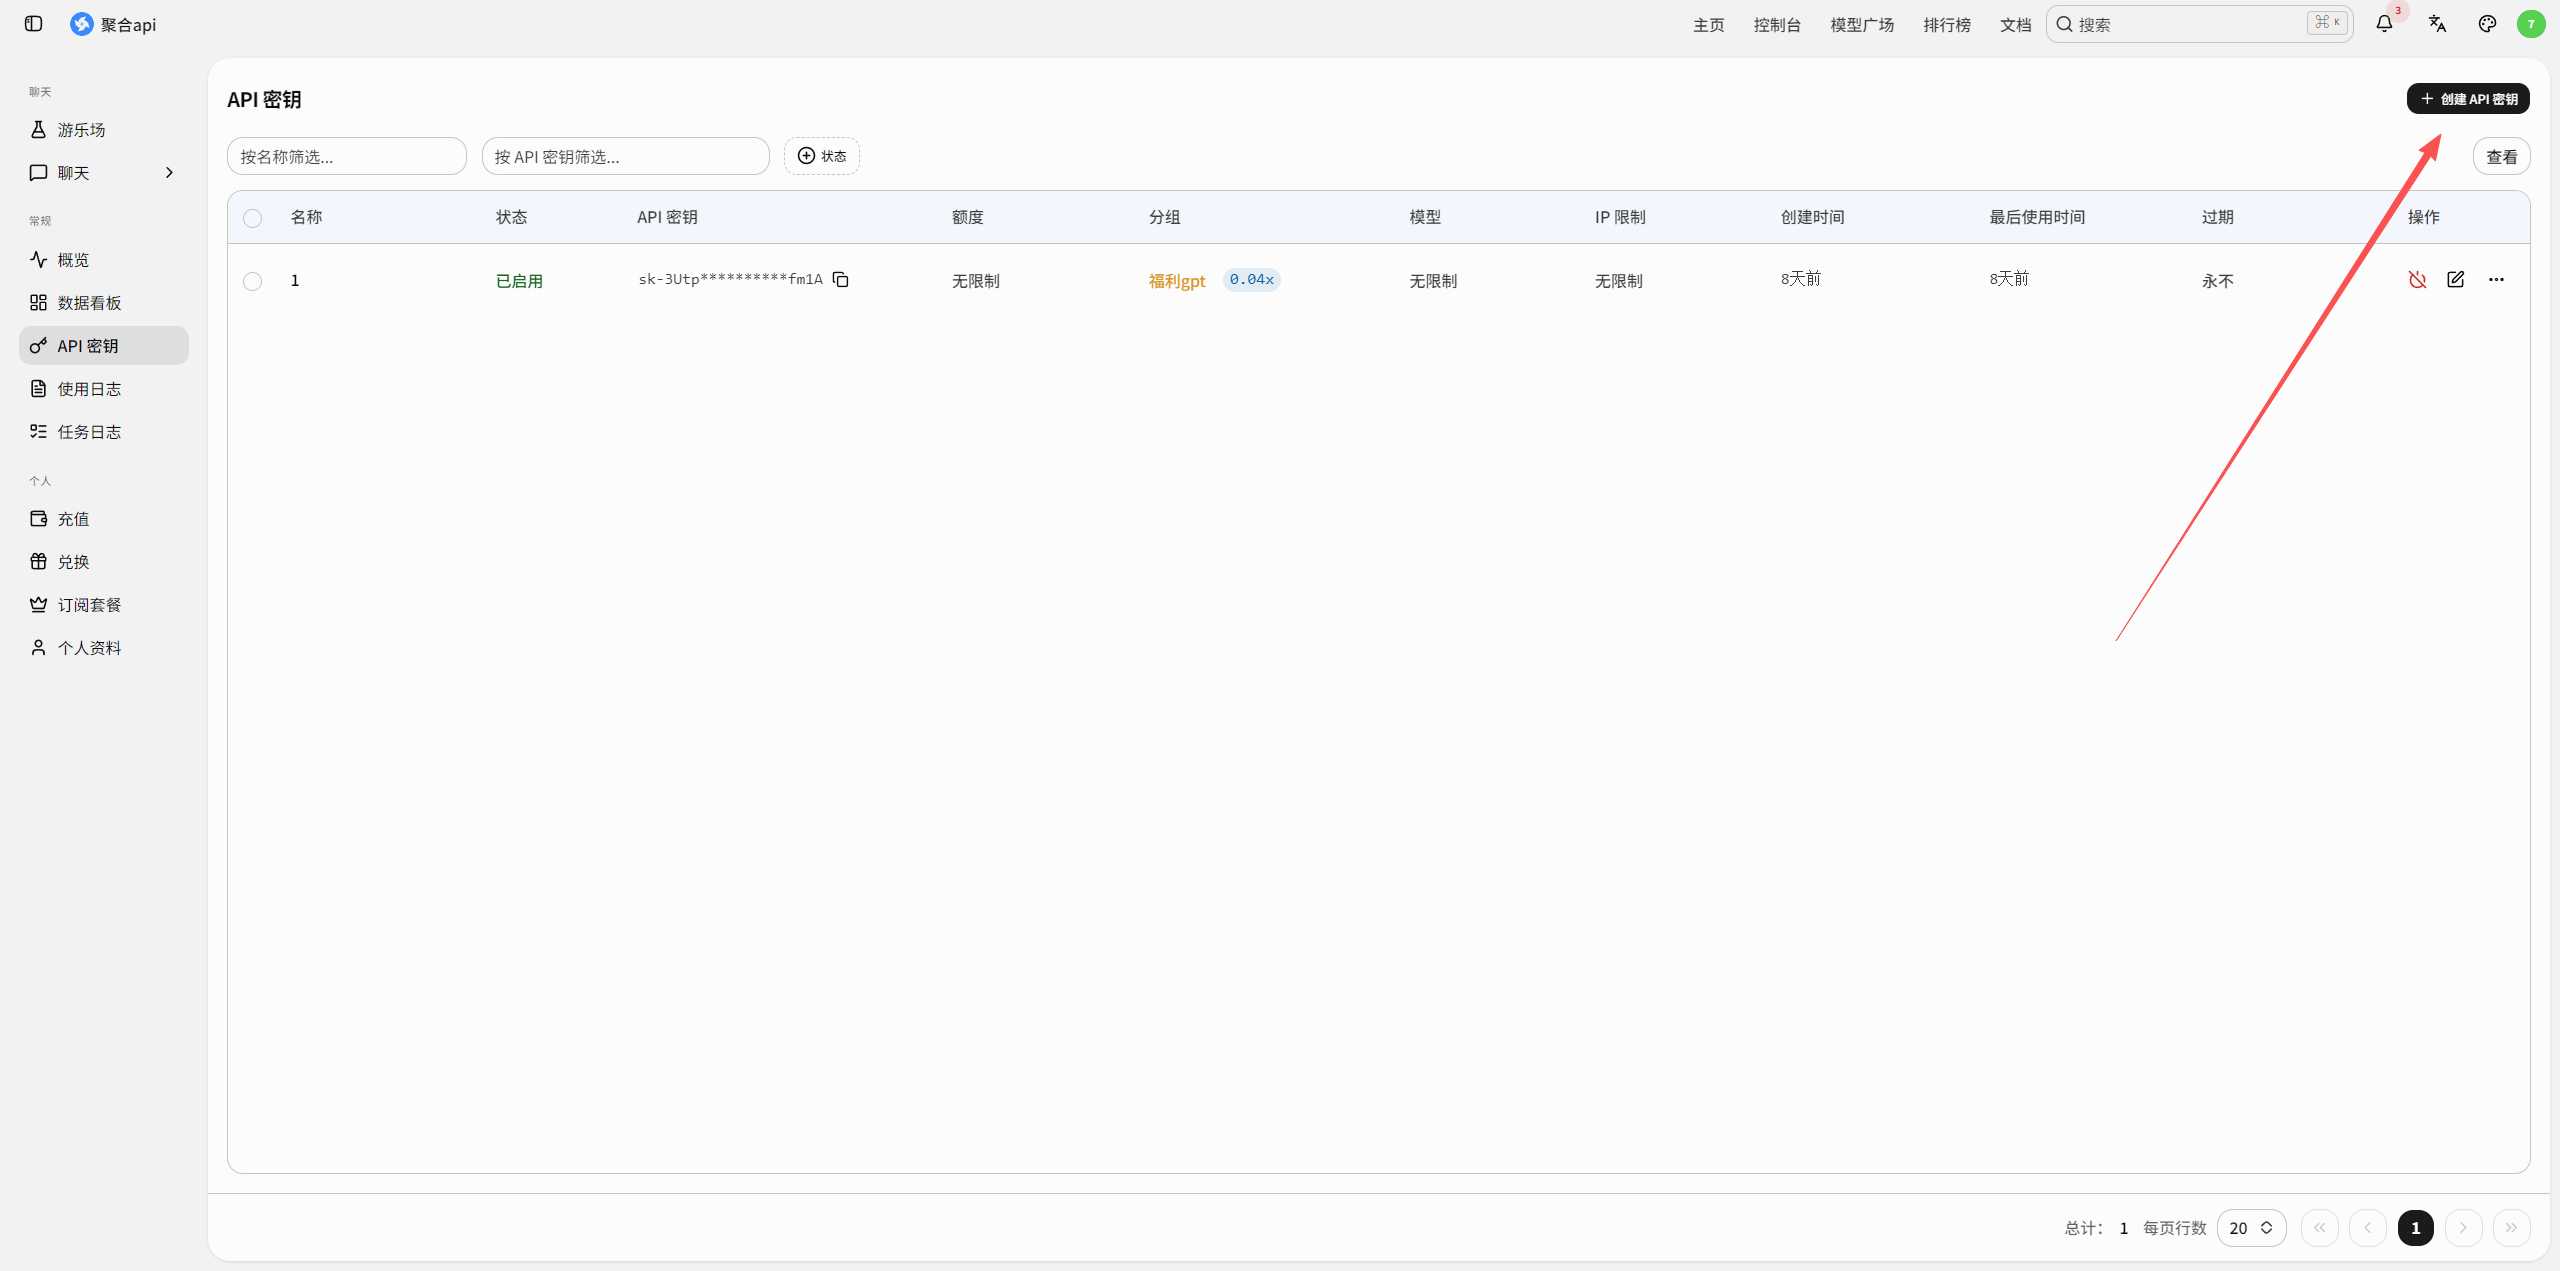Open 个人资料 in sidebar

104,648
